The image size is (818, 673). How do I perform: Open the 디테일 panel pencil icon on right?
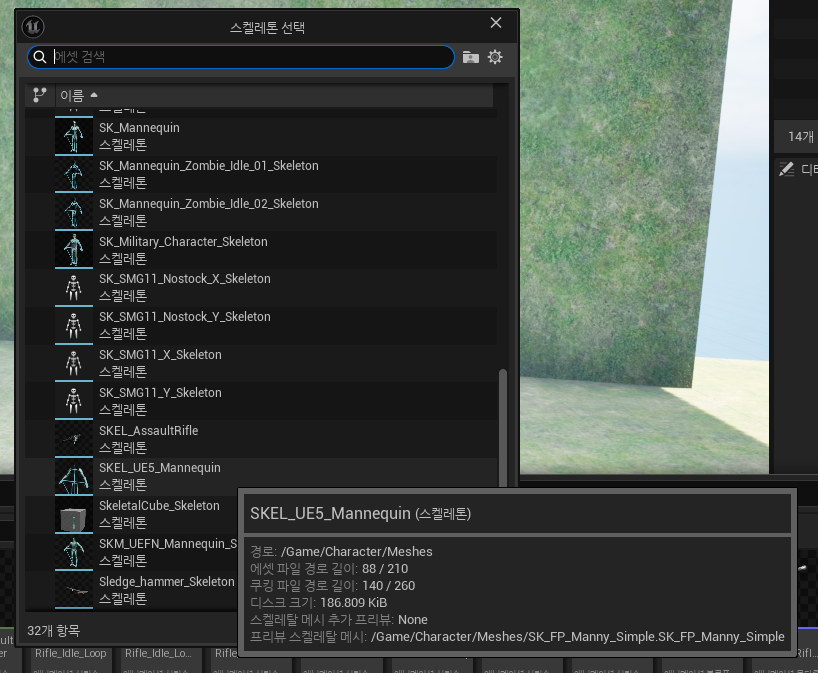786,169
